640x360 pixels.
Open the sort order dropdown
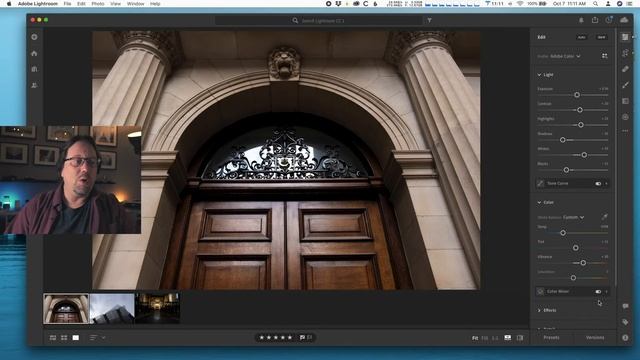[x=97, y=338]
